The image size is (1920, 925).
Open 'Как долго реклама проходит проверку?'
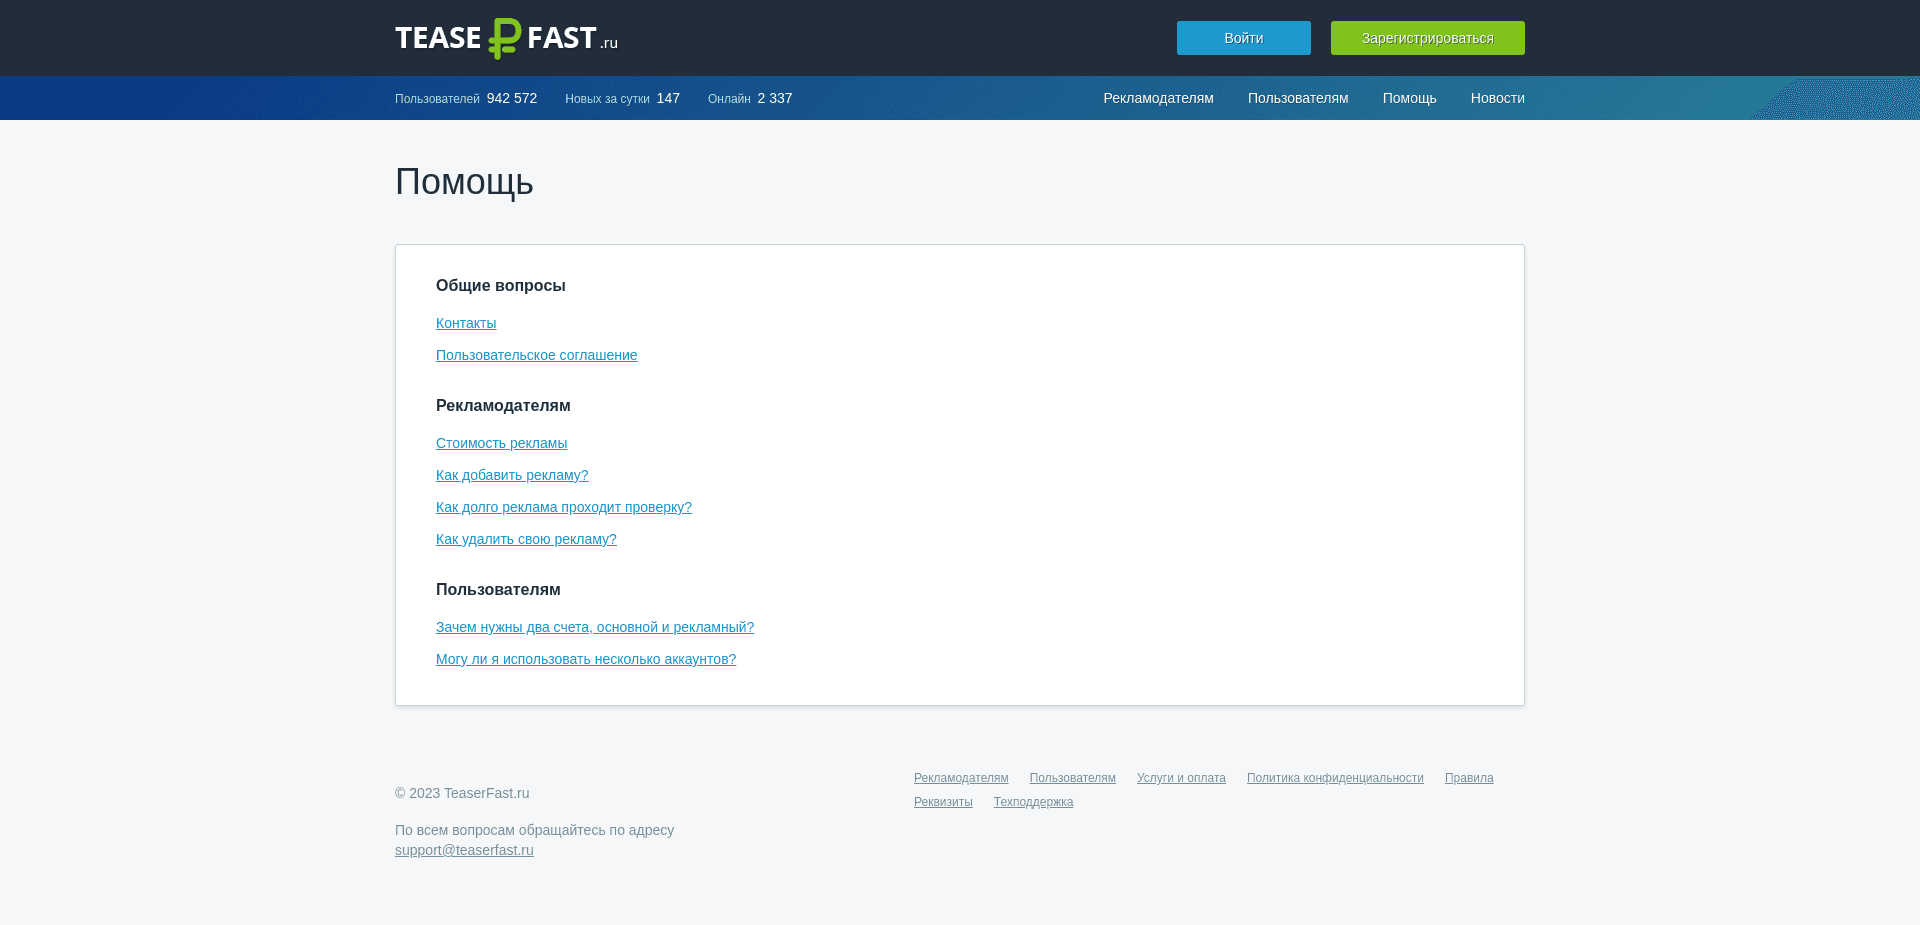[x=563, y=507]
